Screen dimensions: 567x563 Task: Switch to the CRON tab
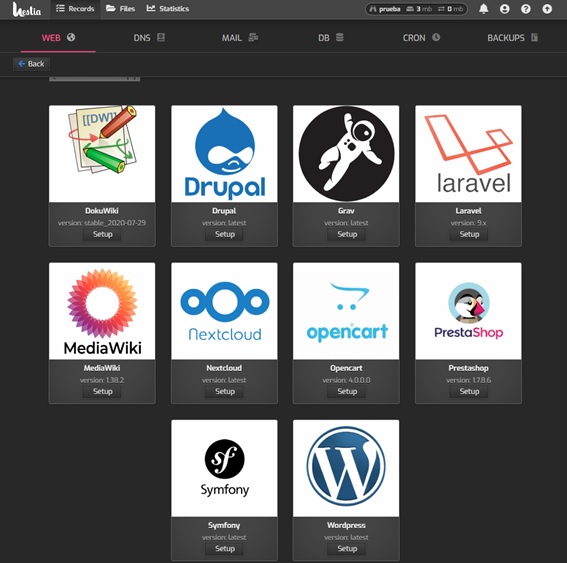421,38
